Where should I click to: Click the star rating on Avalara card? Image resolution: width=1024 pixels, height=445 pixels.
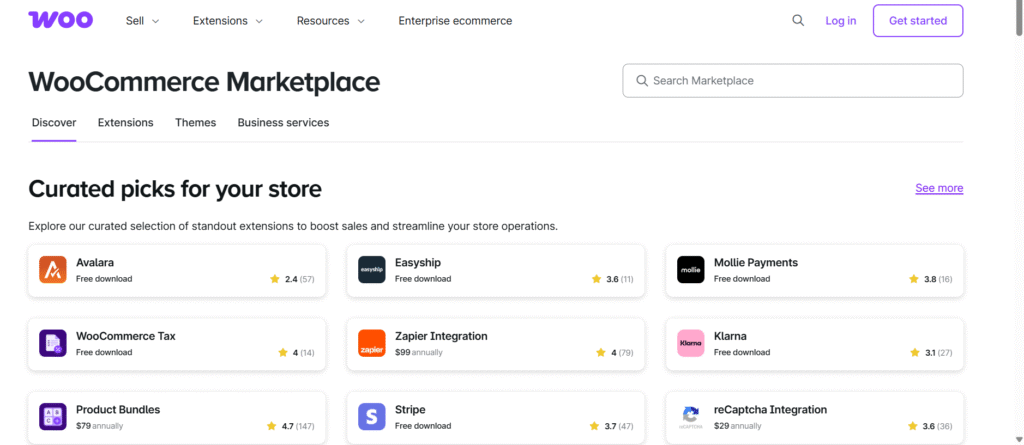[x=292, y=279]
